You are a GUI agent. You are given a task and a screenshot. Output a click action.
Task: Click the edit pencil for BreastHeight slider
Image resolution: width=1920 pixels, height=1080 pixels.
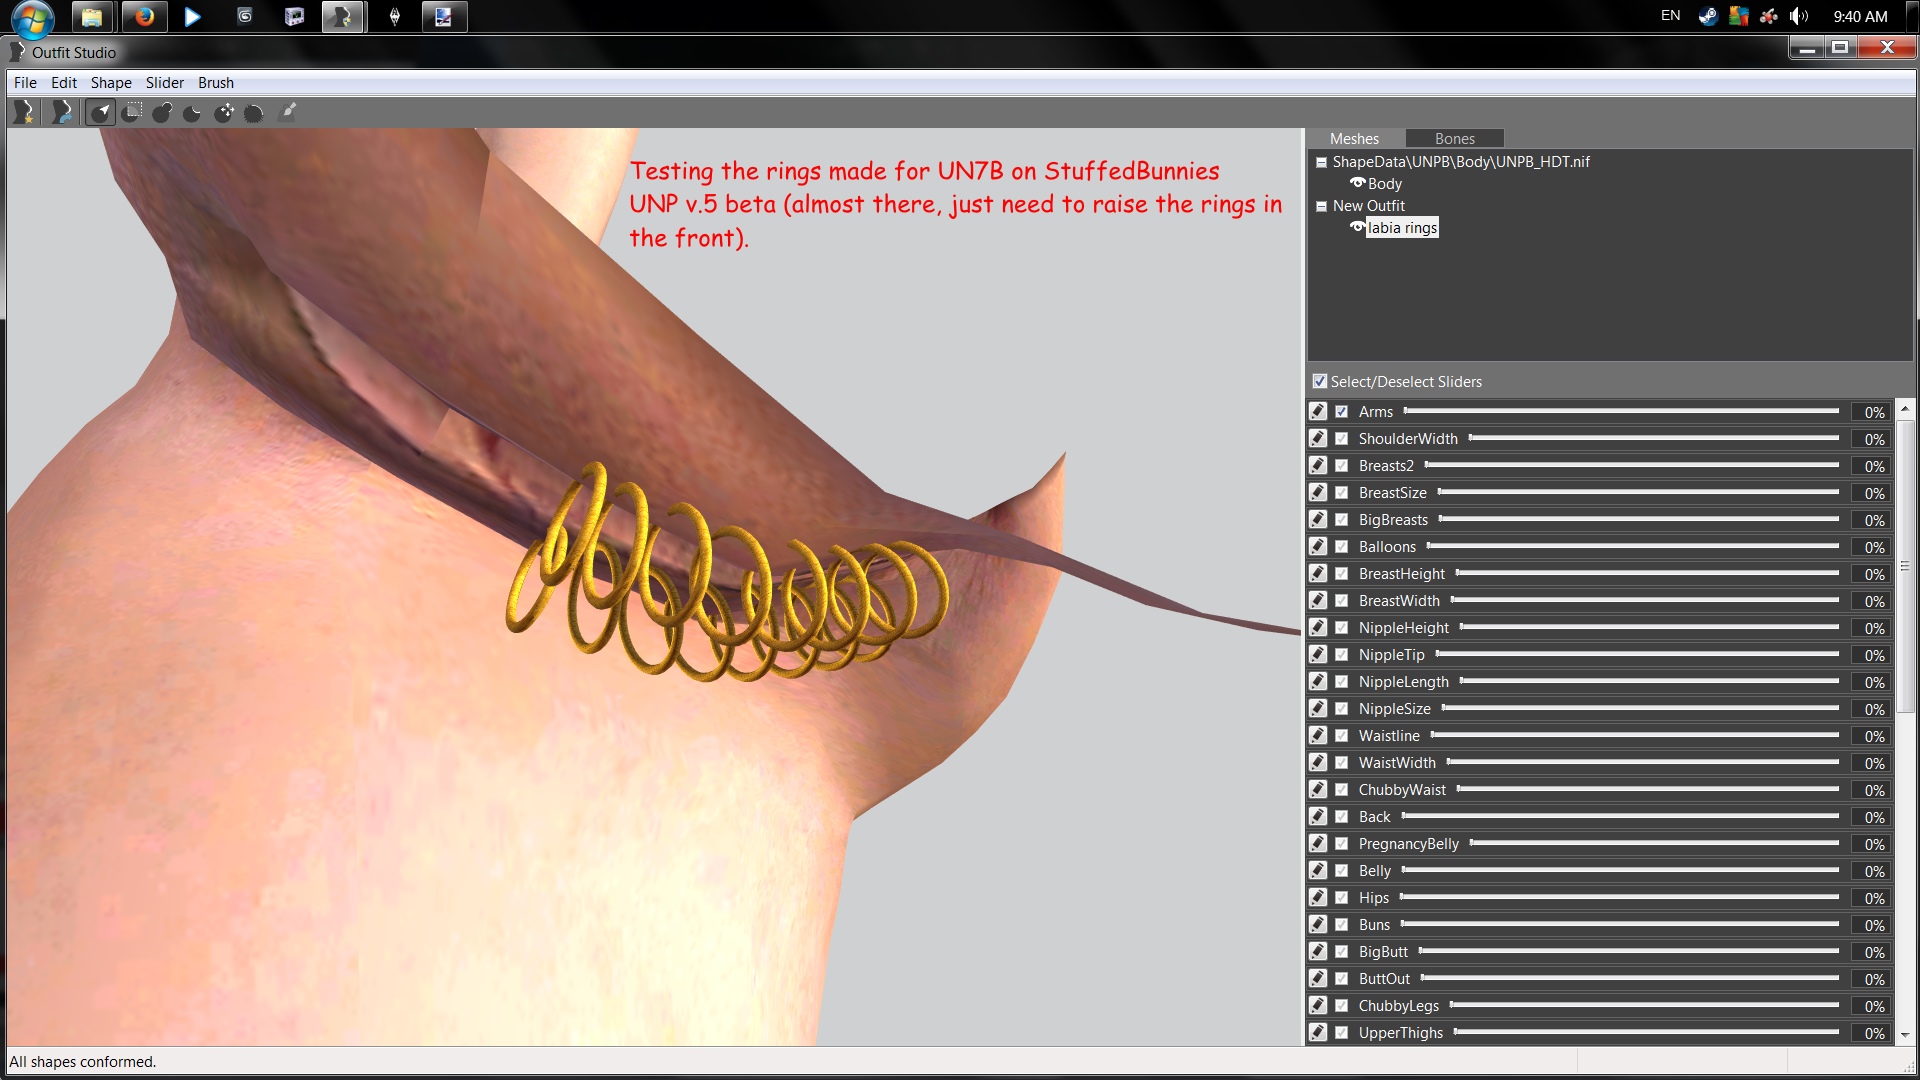1318,573
